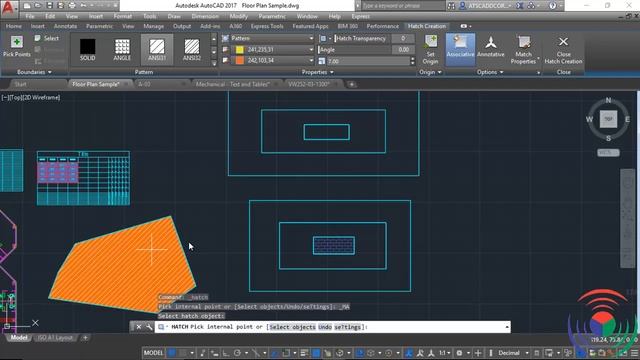Open the AutoCAD application menu (red A)
The height and width of the screenshot is (360, 640).
click(x=8, y=7)
